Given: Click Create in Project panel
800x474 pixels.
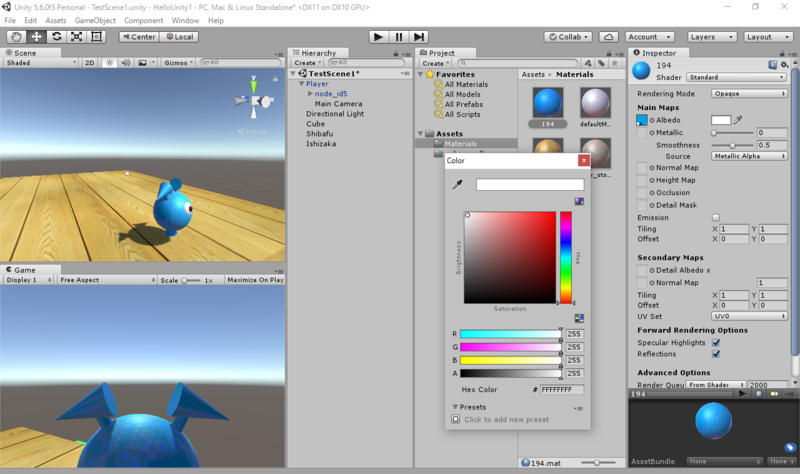Looking at the screenshot, I should (x=436, y=63).
